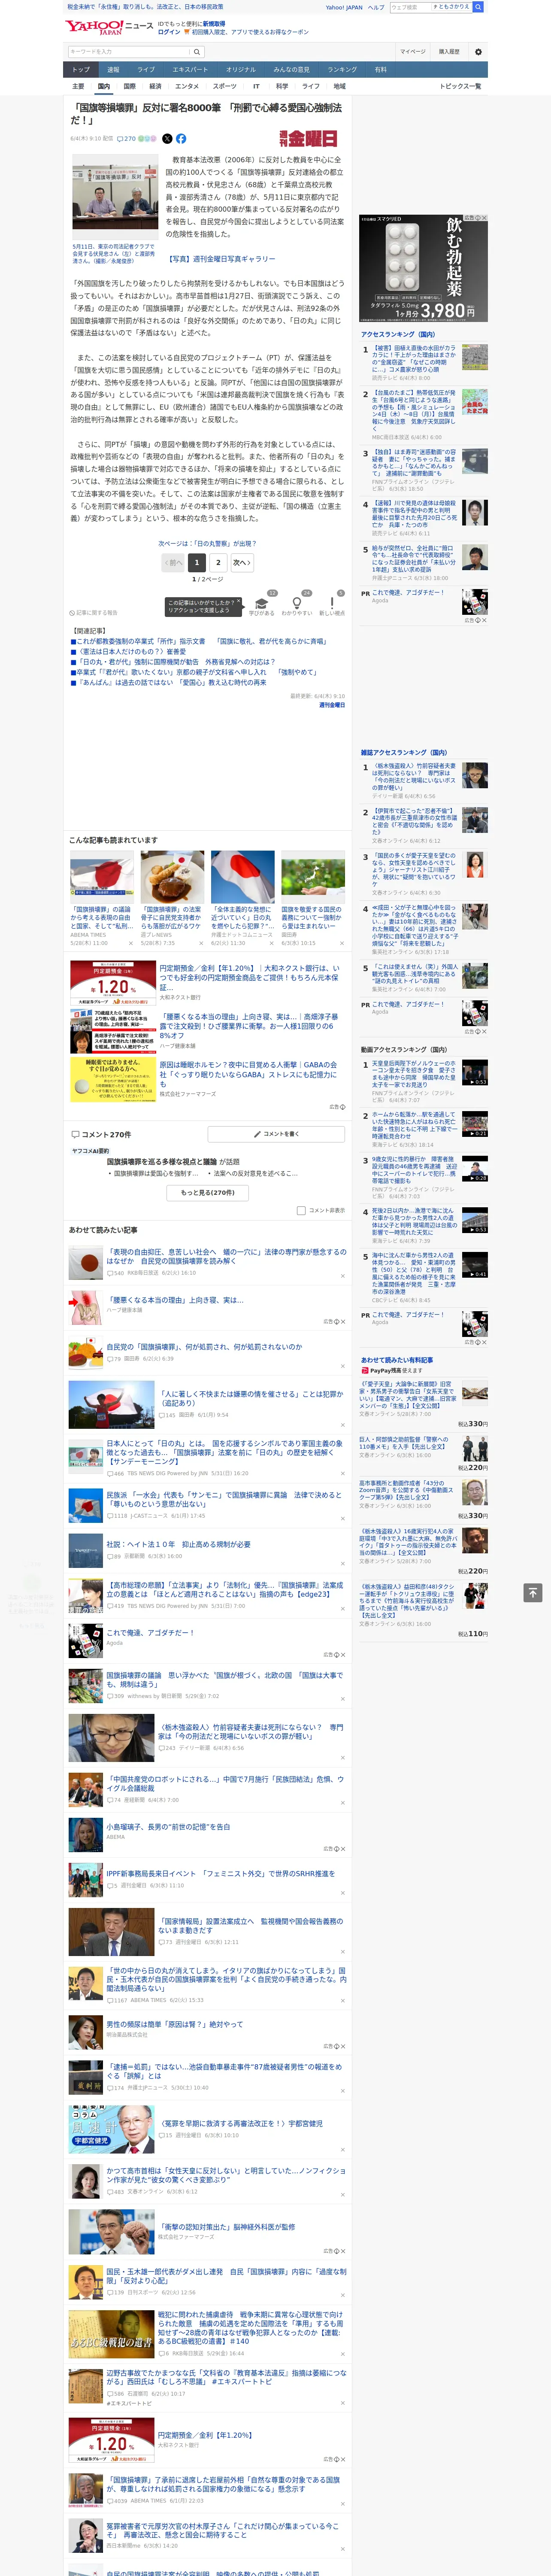
Task: Focus the ウェブ検索 input field
Action: tap(411, 7)
